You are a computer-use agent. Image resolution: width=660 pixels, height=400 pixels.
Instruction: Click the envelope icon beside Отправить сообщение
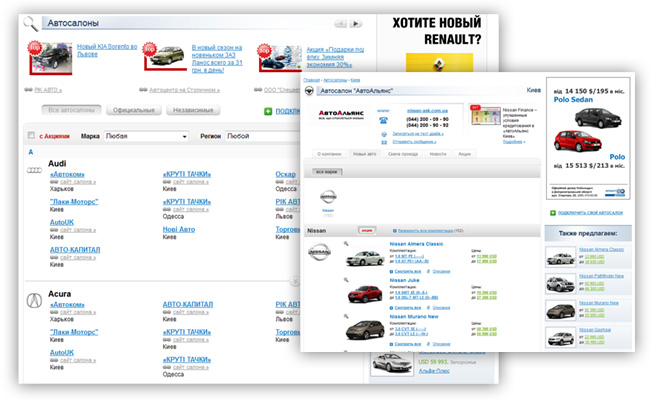pyautogui.click(x=384, y=142)
